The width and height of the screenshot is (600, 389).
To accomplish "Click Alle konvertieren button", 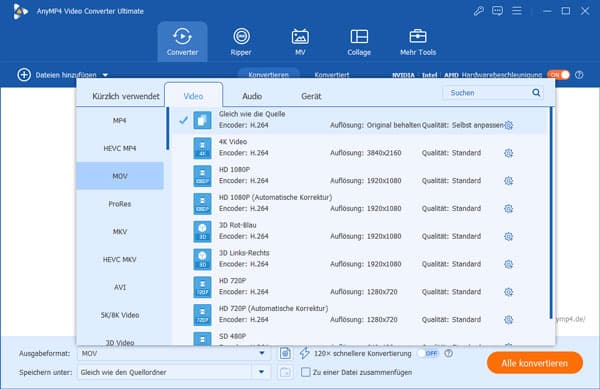I will [x=535, y=363].
